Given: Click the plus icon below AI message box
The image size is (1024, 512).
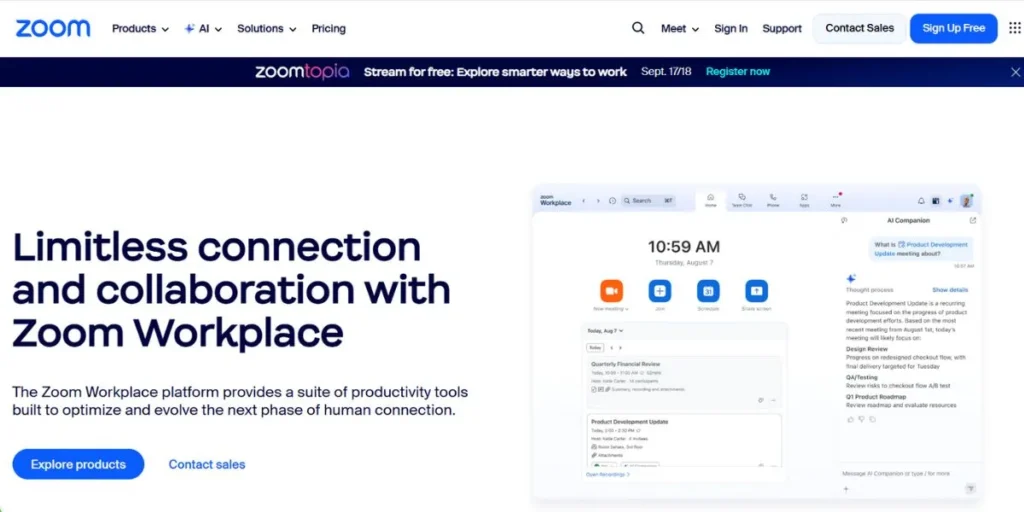Looking at the screenshot, I should [846, 488].
